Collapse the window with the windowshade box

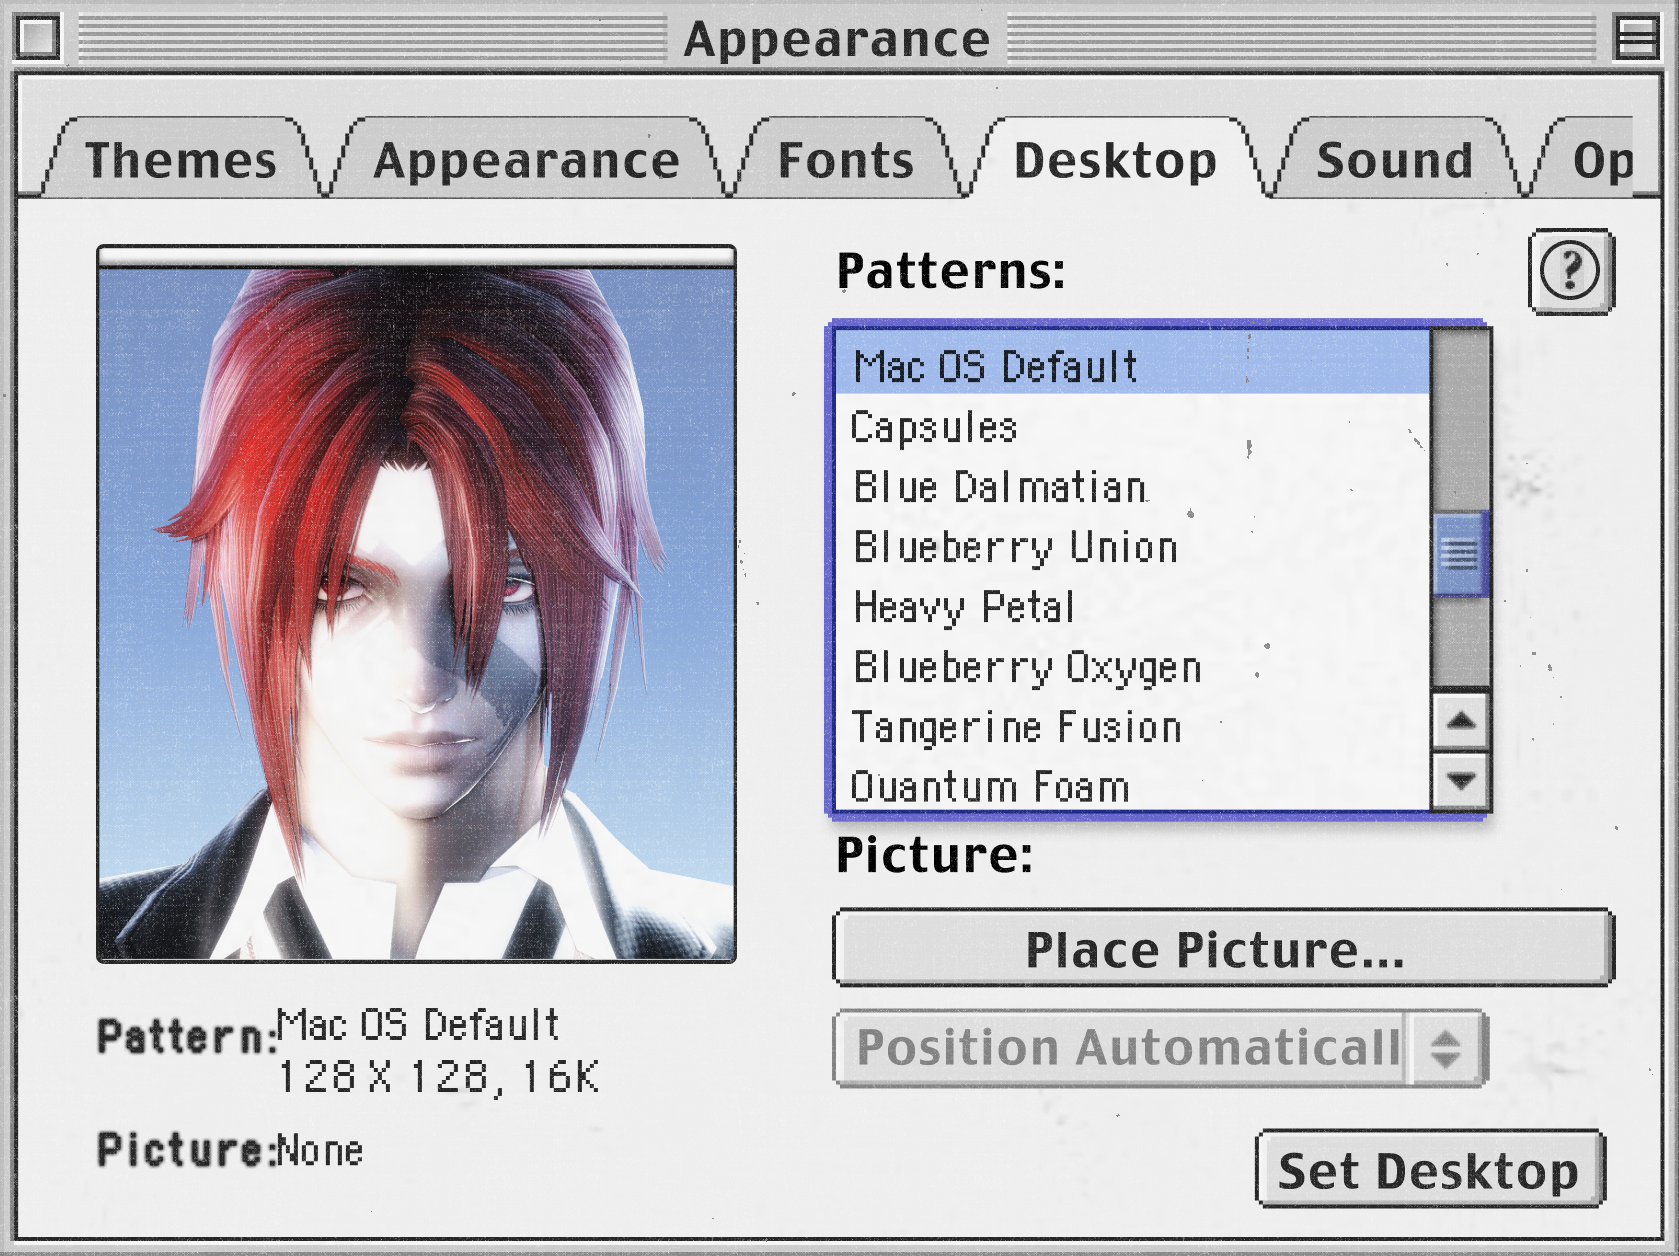(x=1637, y=38)
